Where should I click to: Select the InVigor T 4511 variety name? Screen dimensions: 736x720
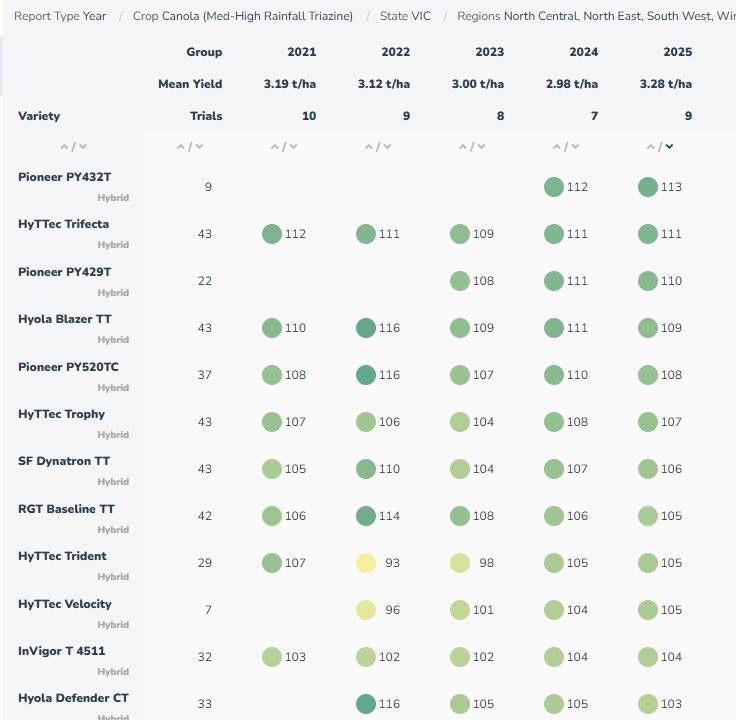(61, 651)
